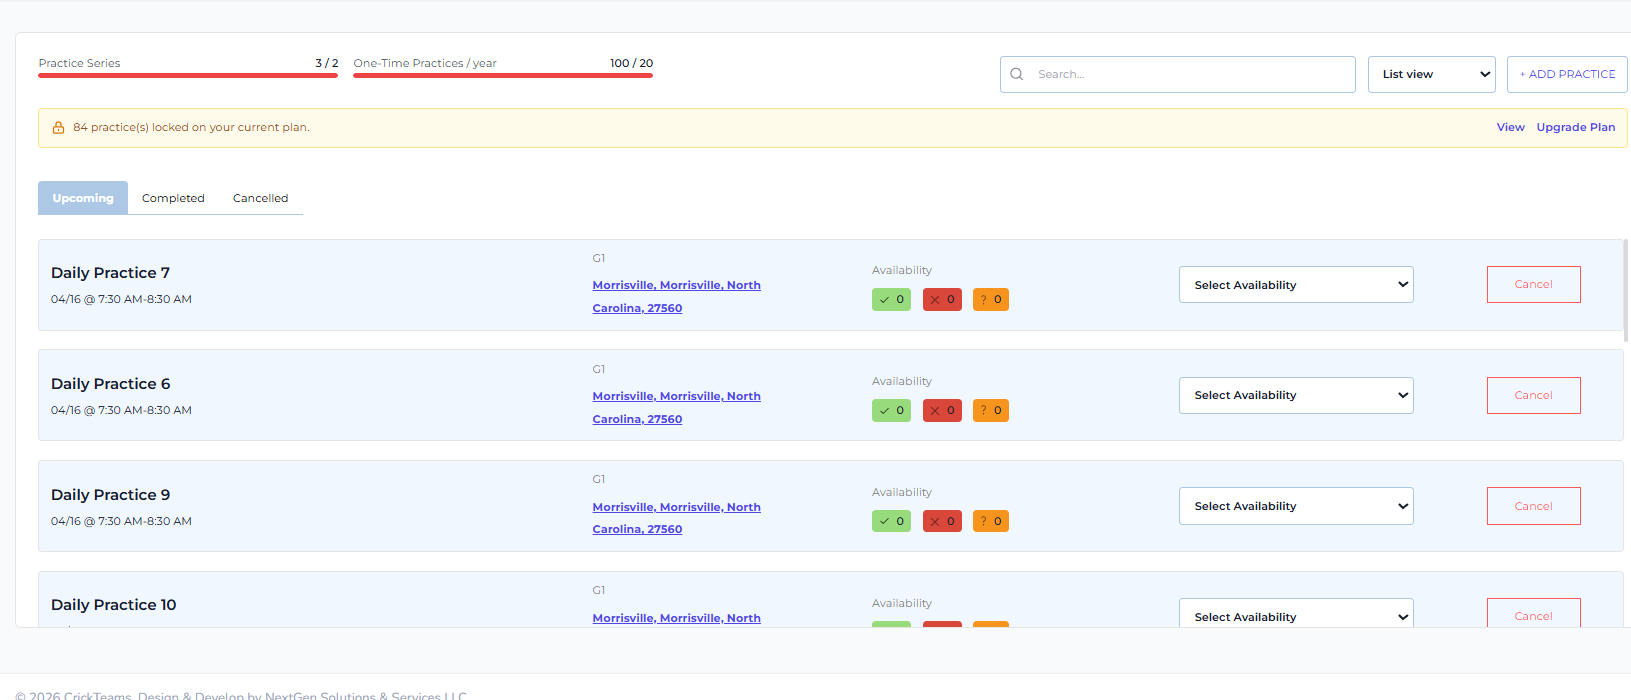Click the Daily Practice 10 title
The height and width of the screenshot is (700, 1631).
(x=113, y=605)
